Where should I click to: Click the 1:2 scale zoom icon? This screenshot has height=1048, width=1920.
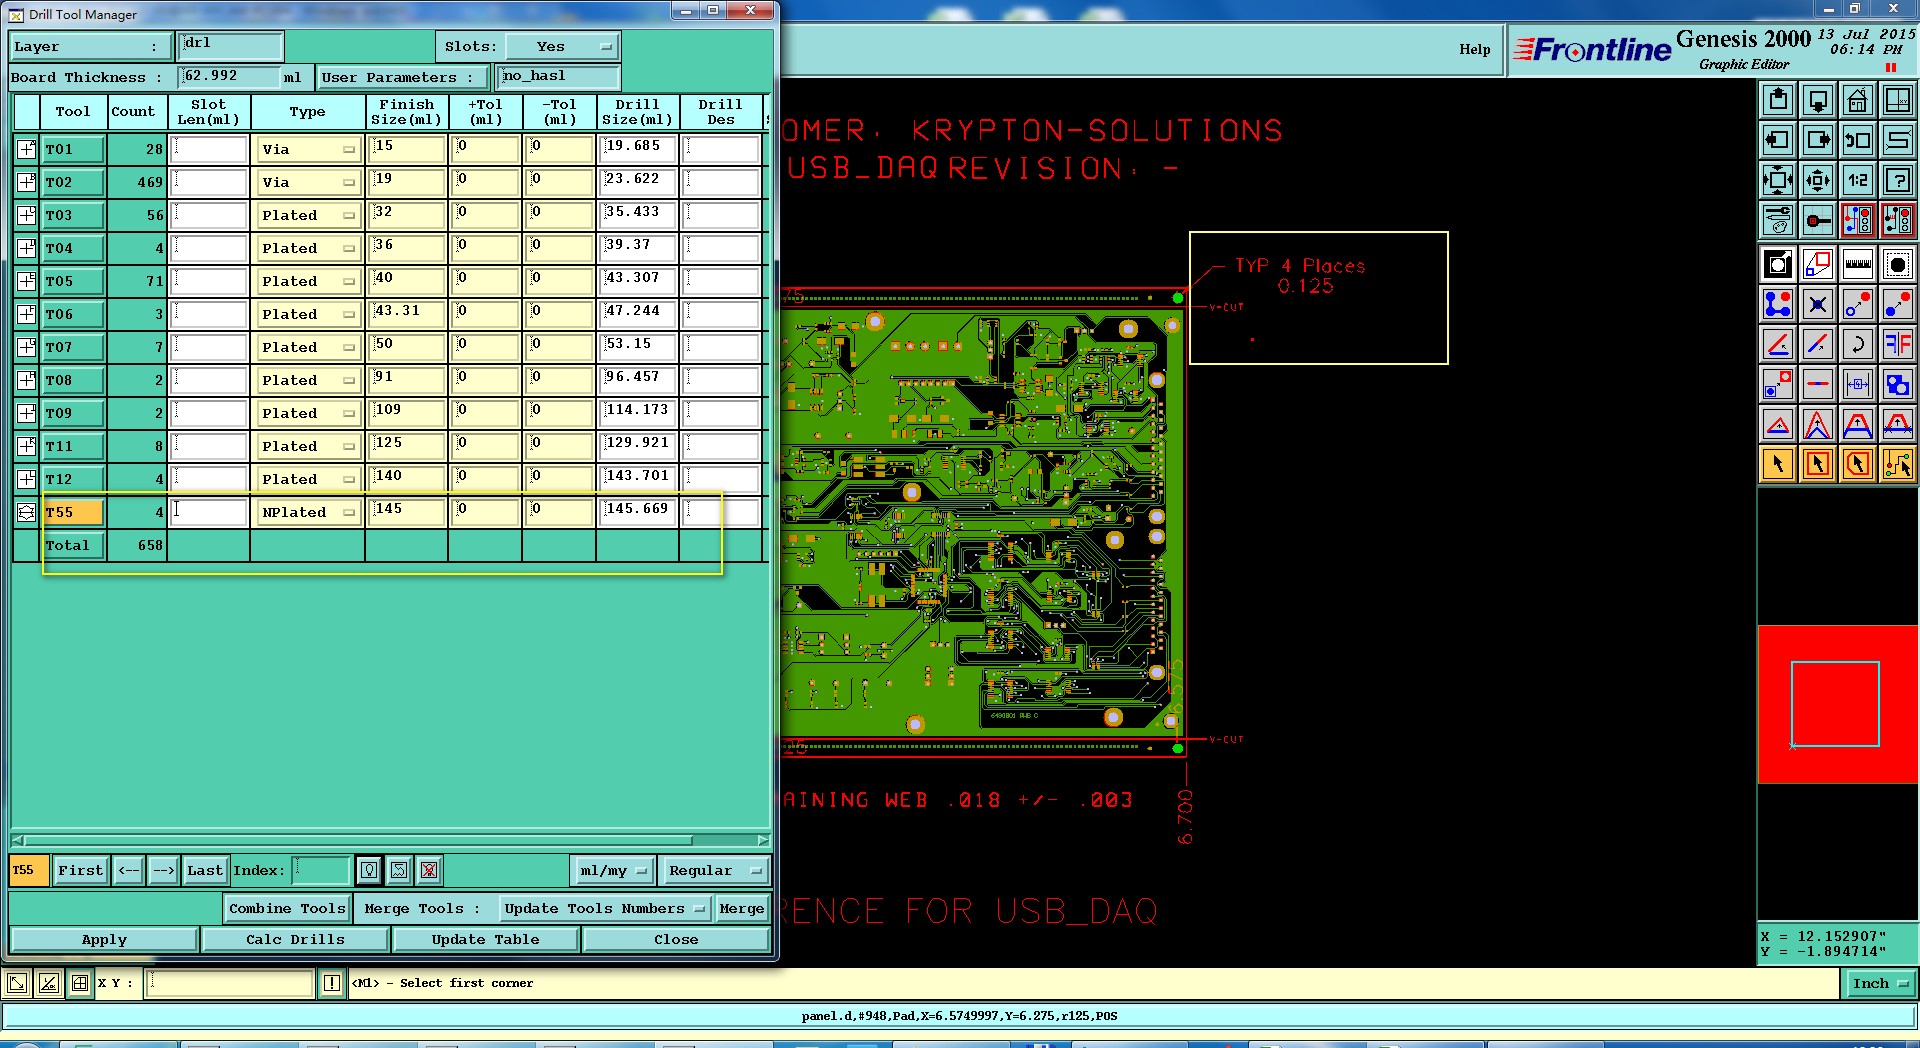click(x=1858, y=180)
